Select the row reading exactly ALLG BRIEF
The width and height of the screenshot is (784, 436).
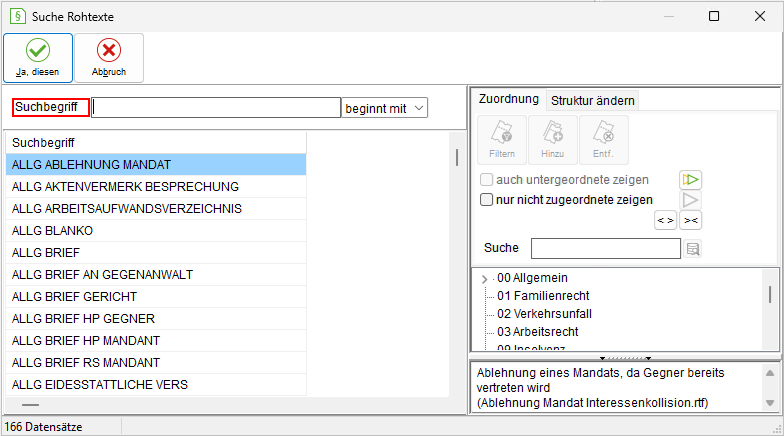coord(156,252)
